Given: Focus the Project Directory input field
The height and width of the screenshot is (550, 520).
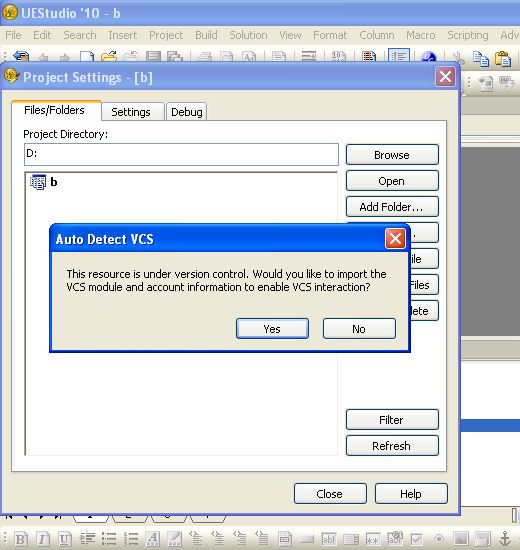Looking at the screenshot, I should point(181,154).
